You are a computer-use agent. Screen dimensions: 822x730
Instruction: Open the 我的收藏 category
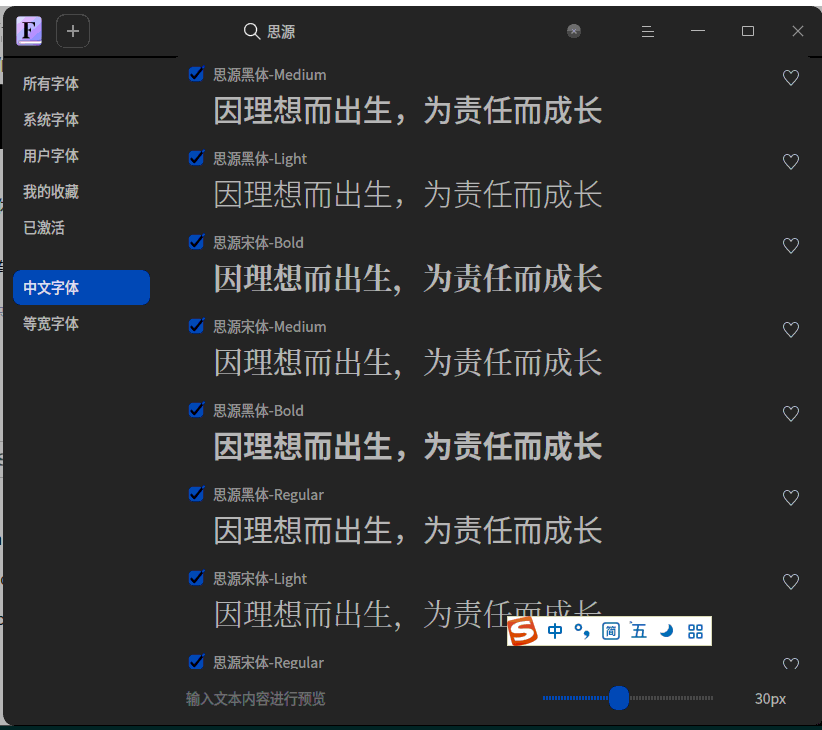[x=51, y=192]
